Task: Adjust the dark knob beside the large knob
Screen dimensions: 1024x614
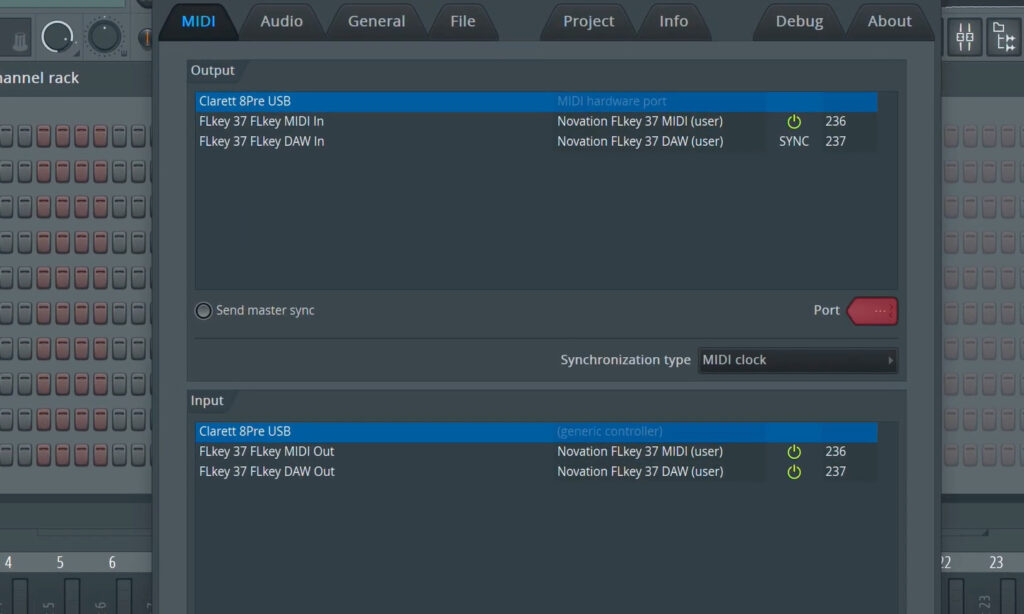Action: [x=104, y=37]
